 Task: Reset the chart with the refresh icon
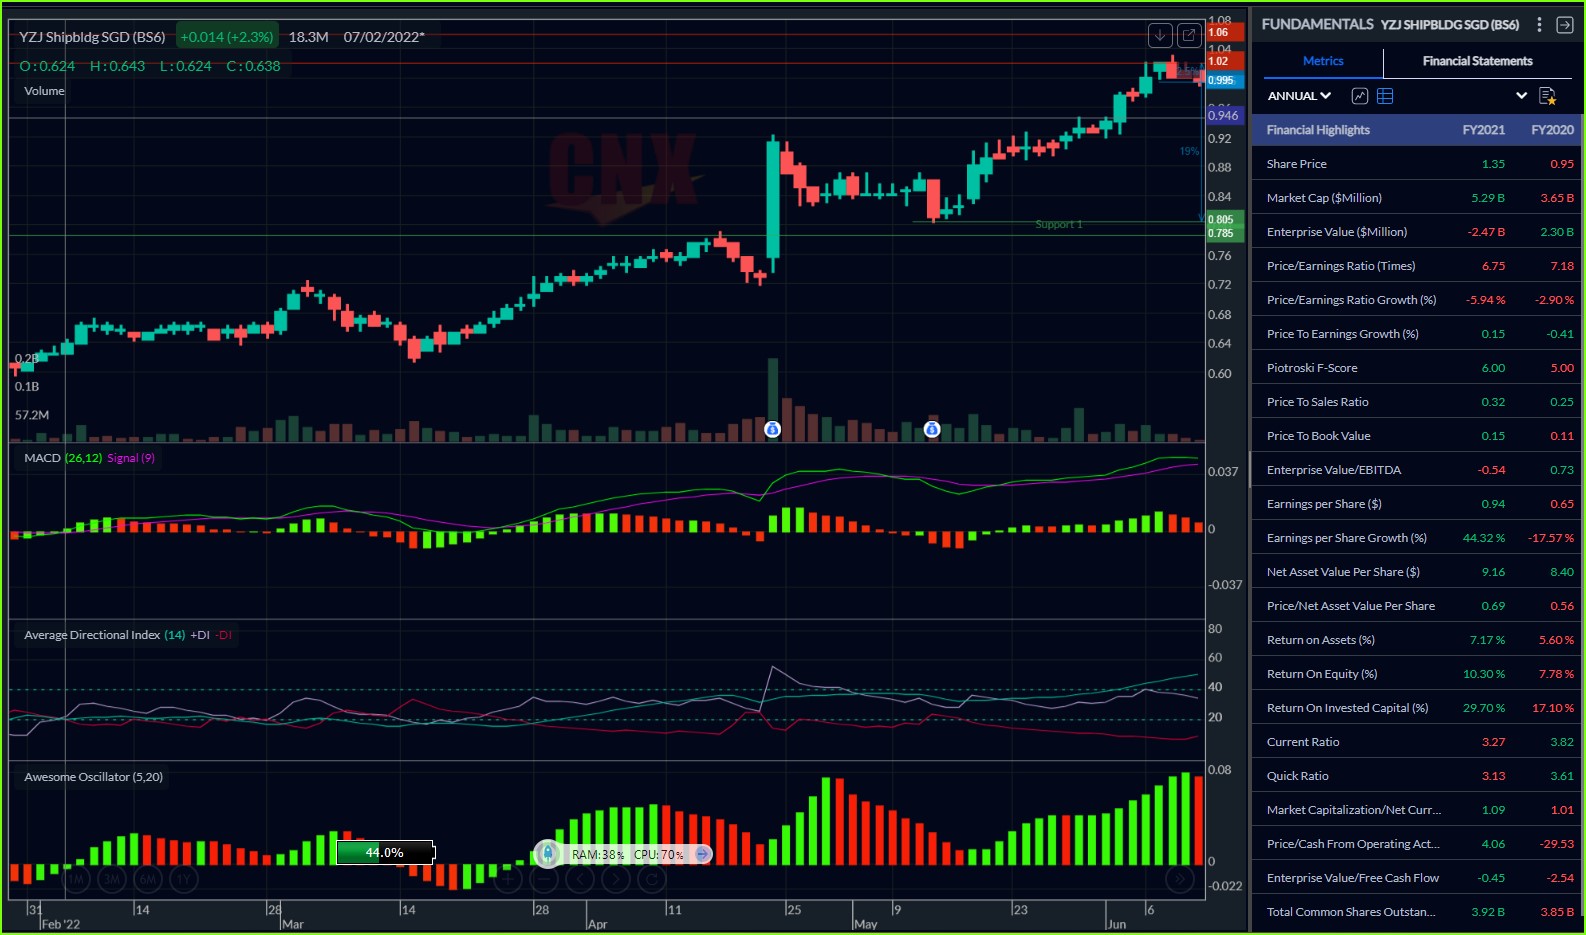(652, 879)
